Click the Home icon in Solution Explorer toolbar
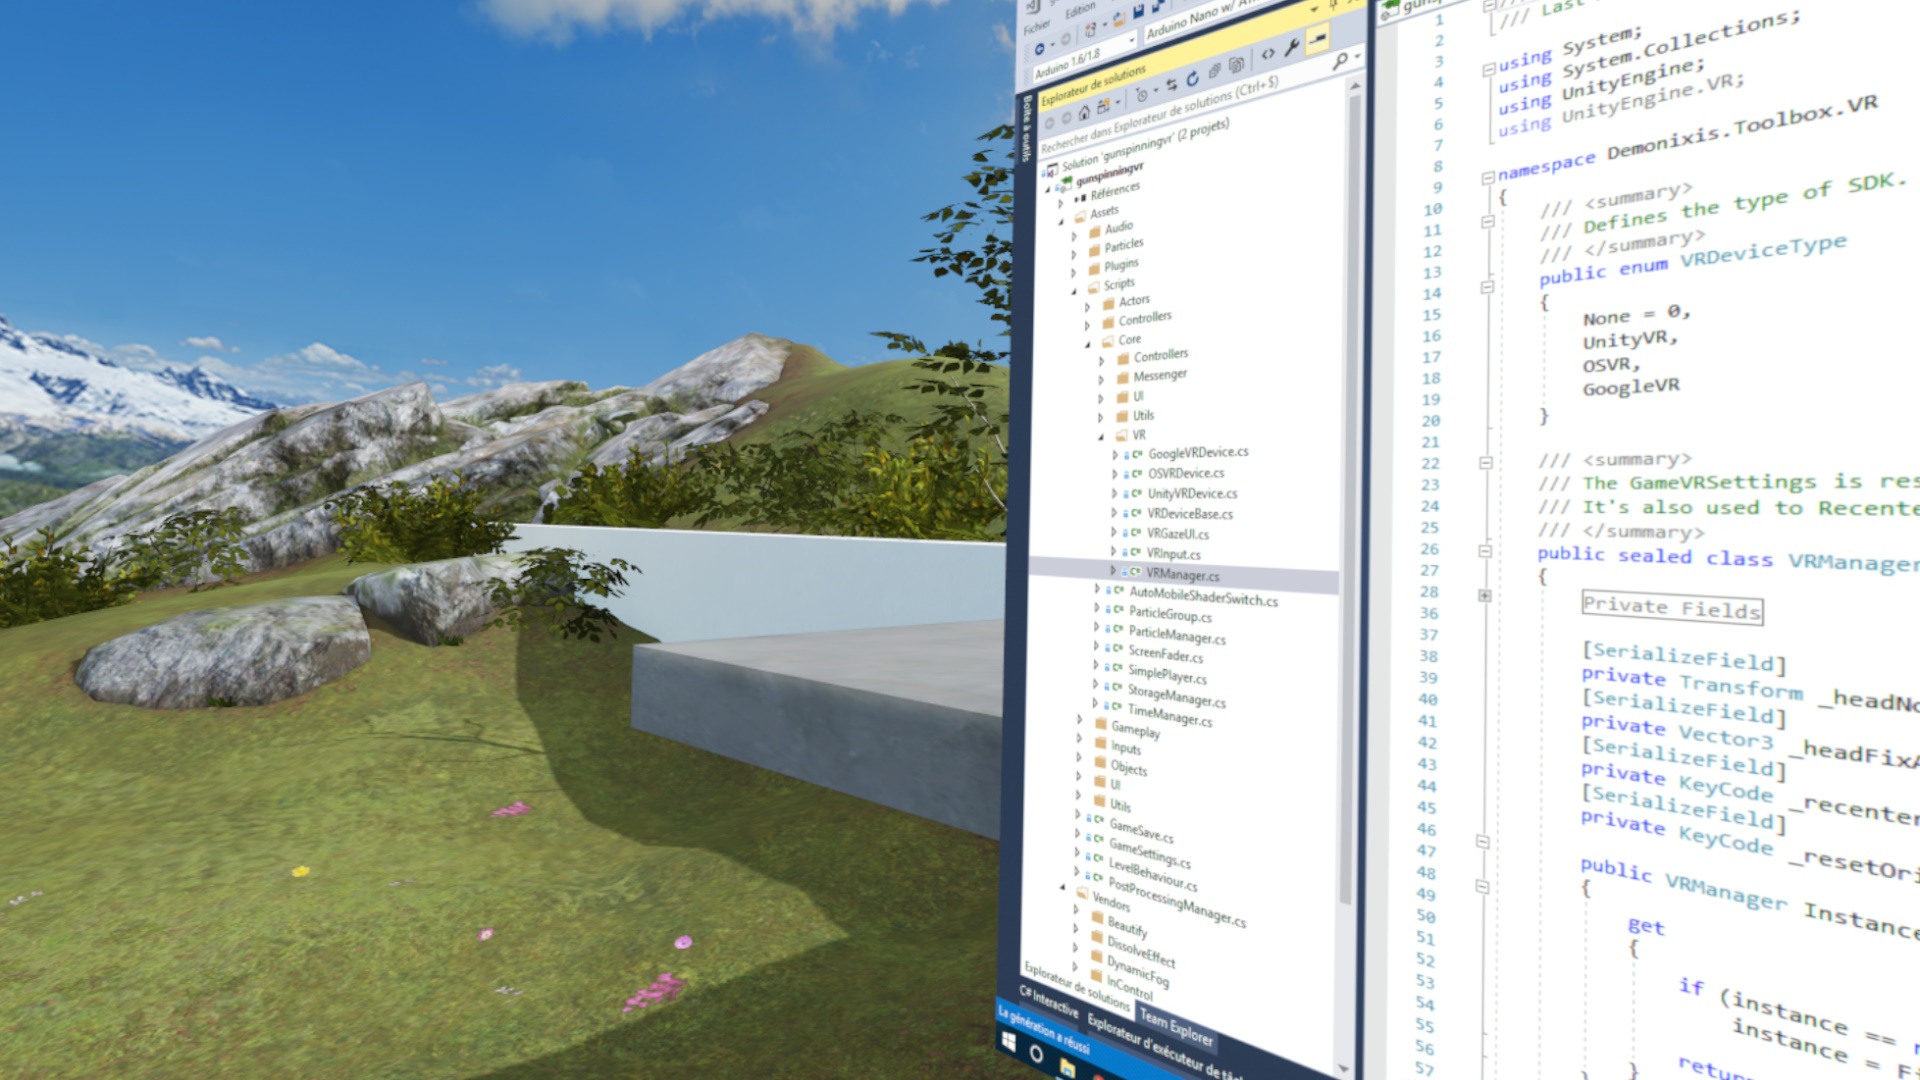1920x1080 pixels. tap(1084, 112)
